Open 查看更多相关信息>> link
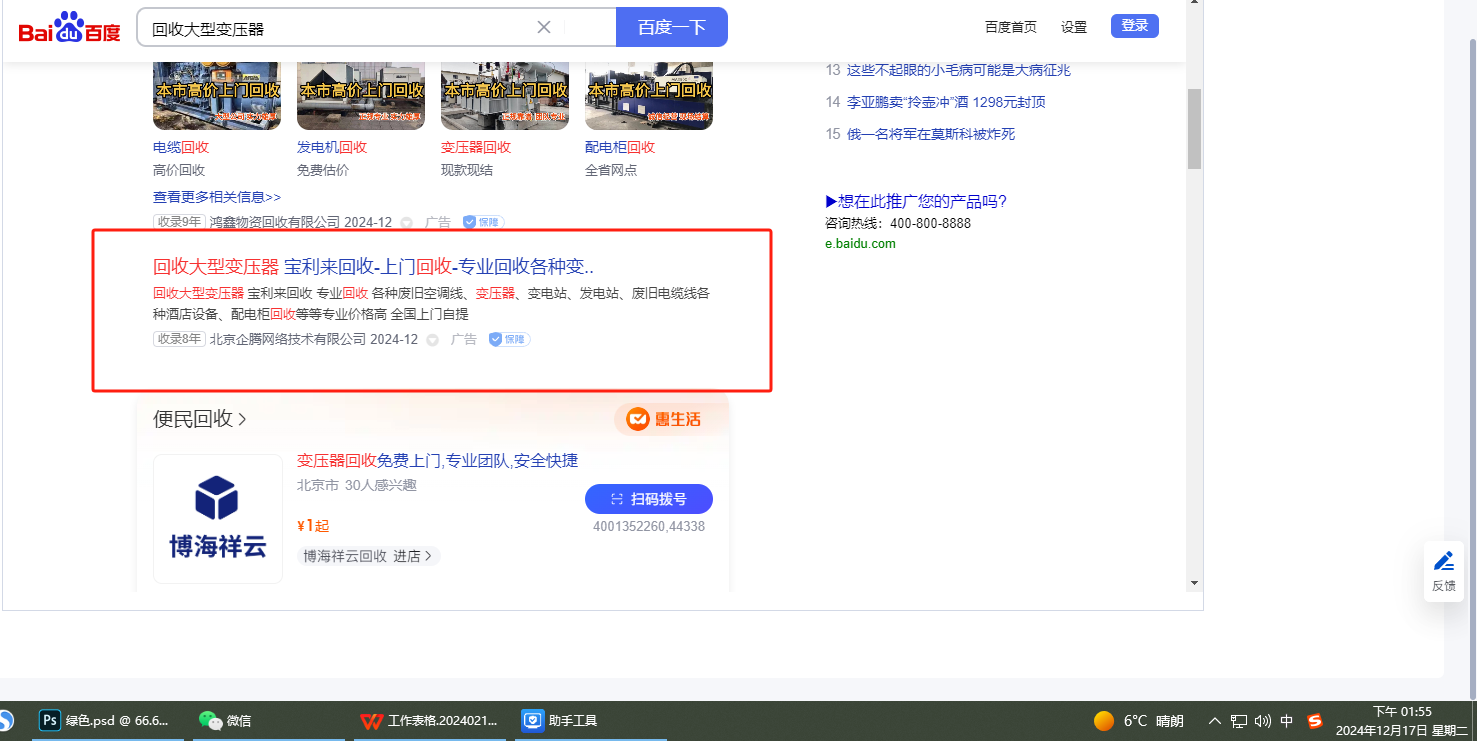The width and height of the screenshot is (1477, 741). click(217, 197)
